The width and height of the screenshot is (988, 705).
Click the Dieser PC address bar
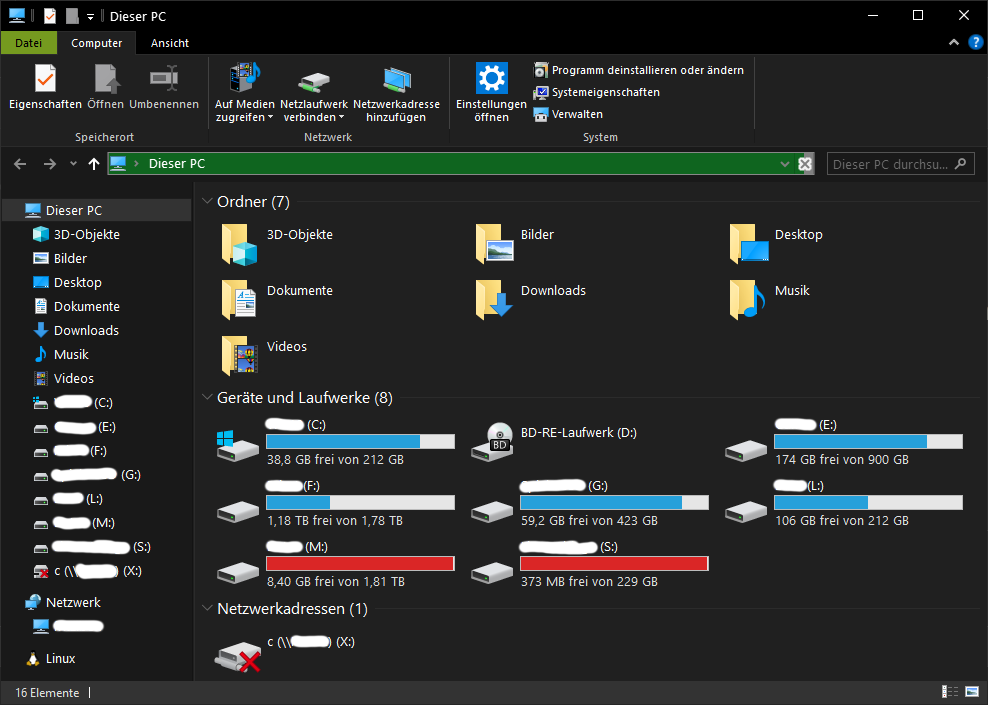pyautogui.click(x=444, y=164)
